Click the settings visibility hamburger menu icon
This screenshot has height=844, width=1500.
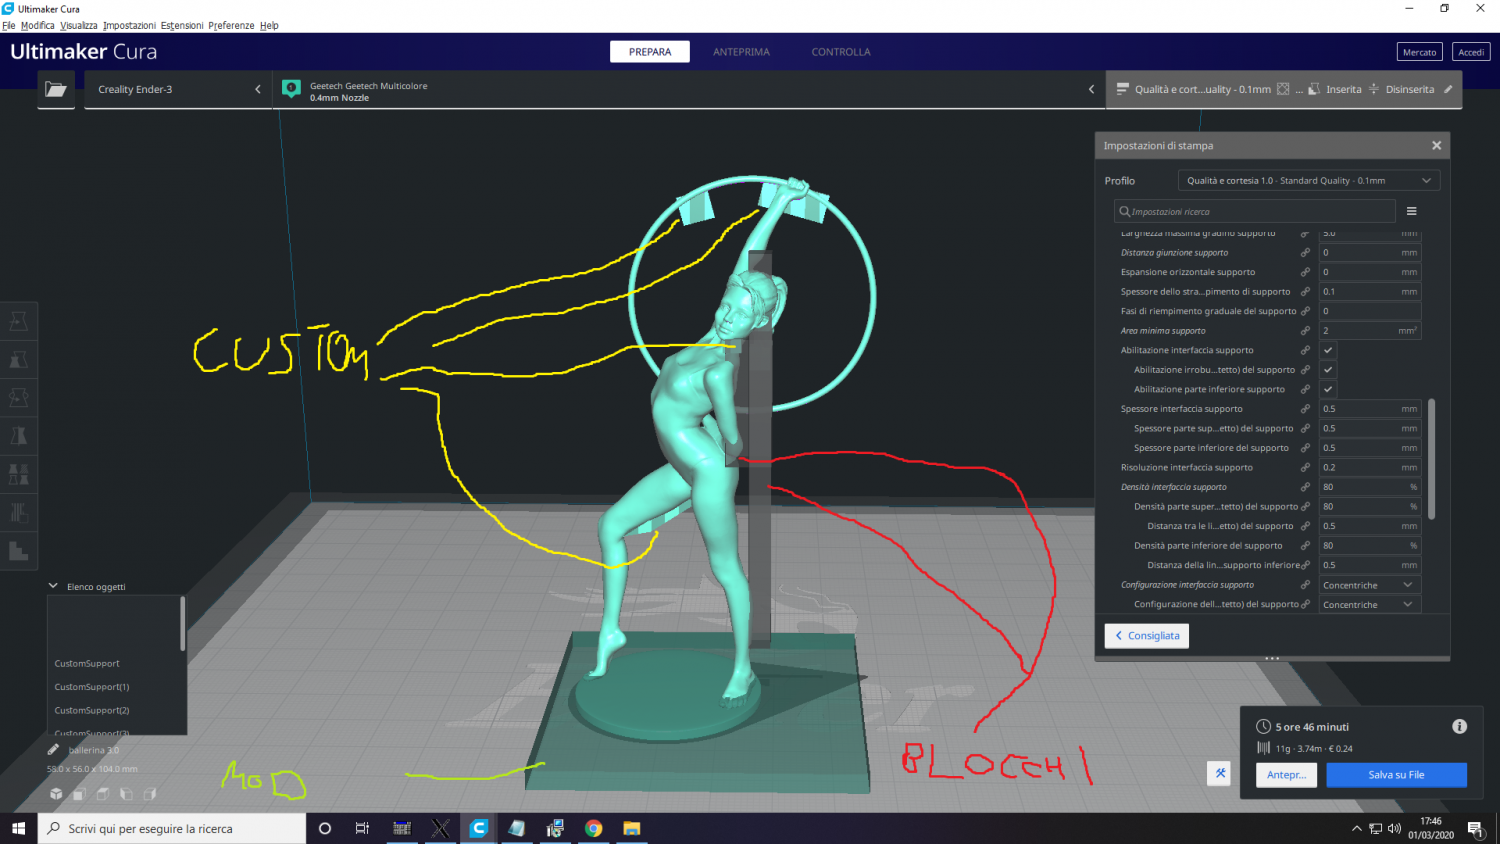[x=1411, y=211]
